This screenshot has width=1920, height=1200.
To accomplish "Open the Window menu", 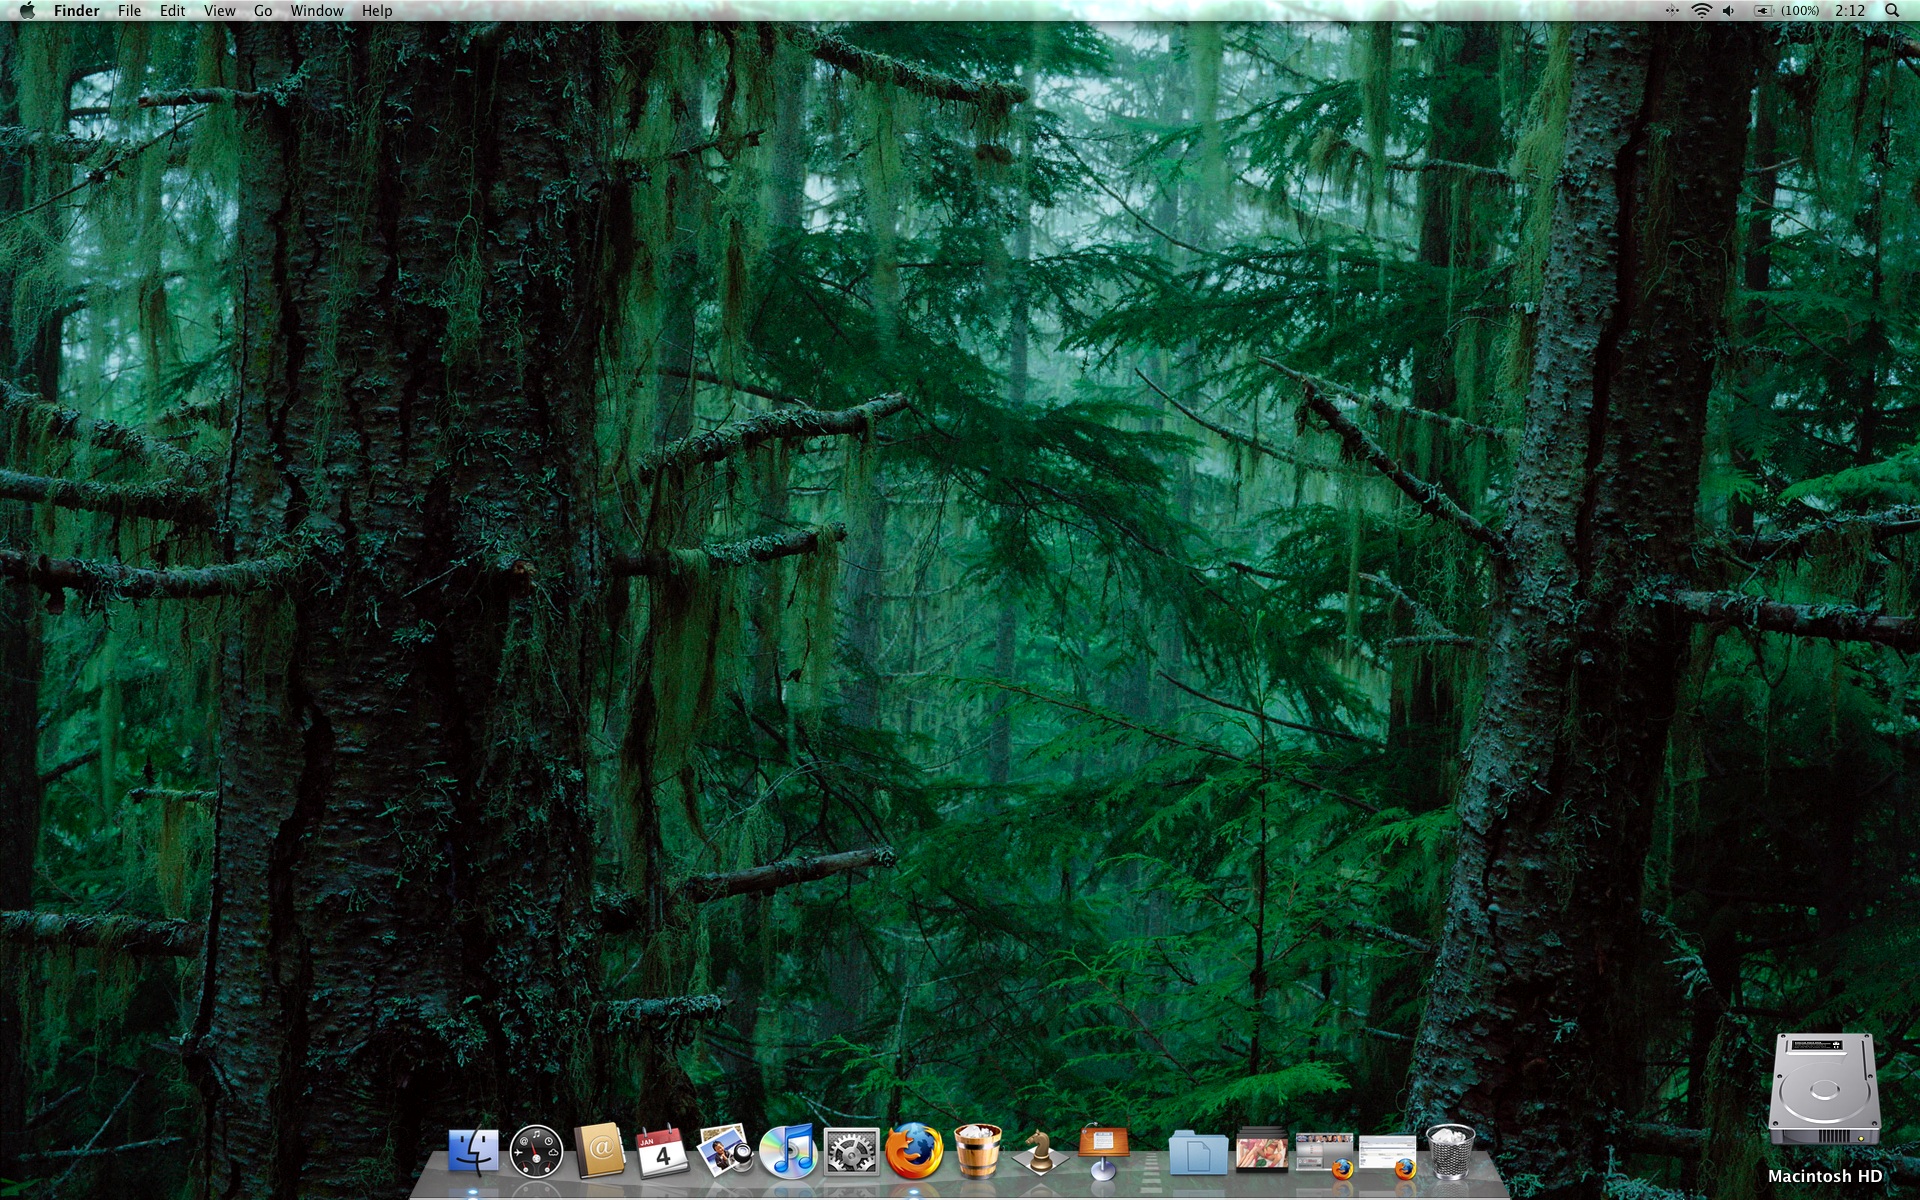I will [317, 10].
